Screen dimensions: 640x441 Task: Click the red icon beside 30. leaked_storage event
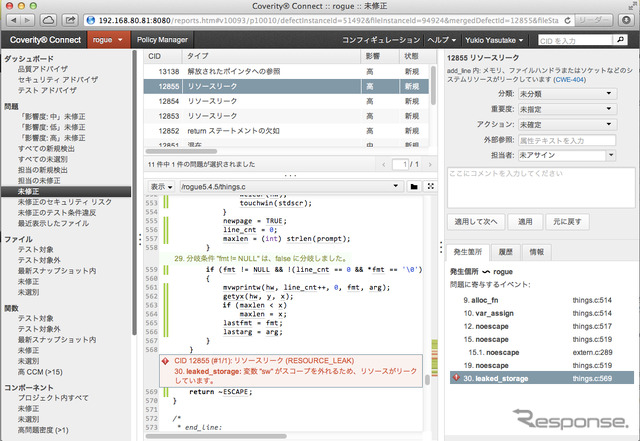[457, 378]
